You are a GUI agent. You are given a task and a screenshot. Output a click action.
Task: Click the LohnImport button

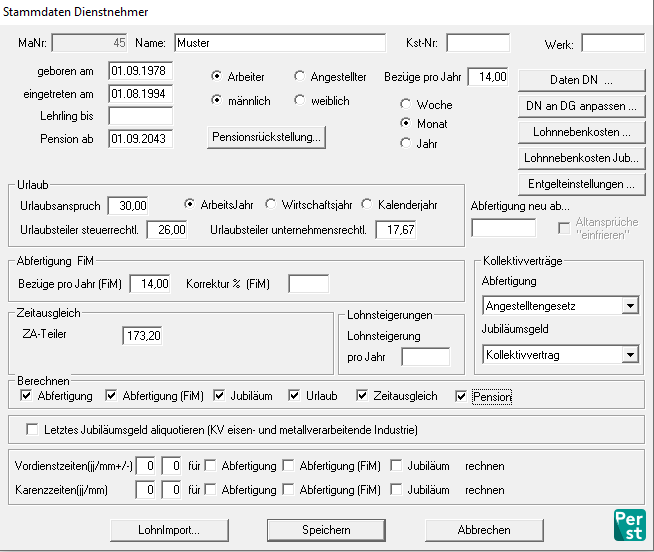pos(169,530)
